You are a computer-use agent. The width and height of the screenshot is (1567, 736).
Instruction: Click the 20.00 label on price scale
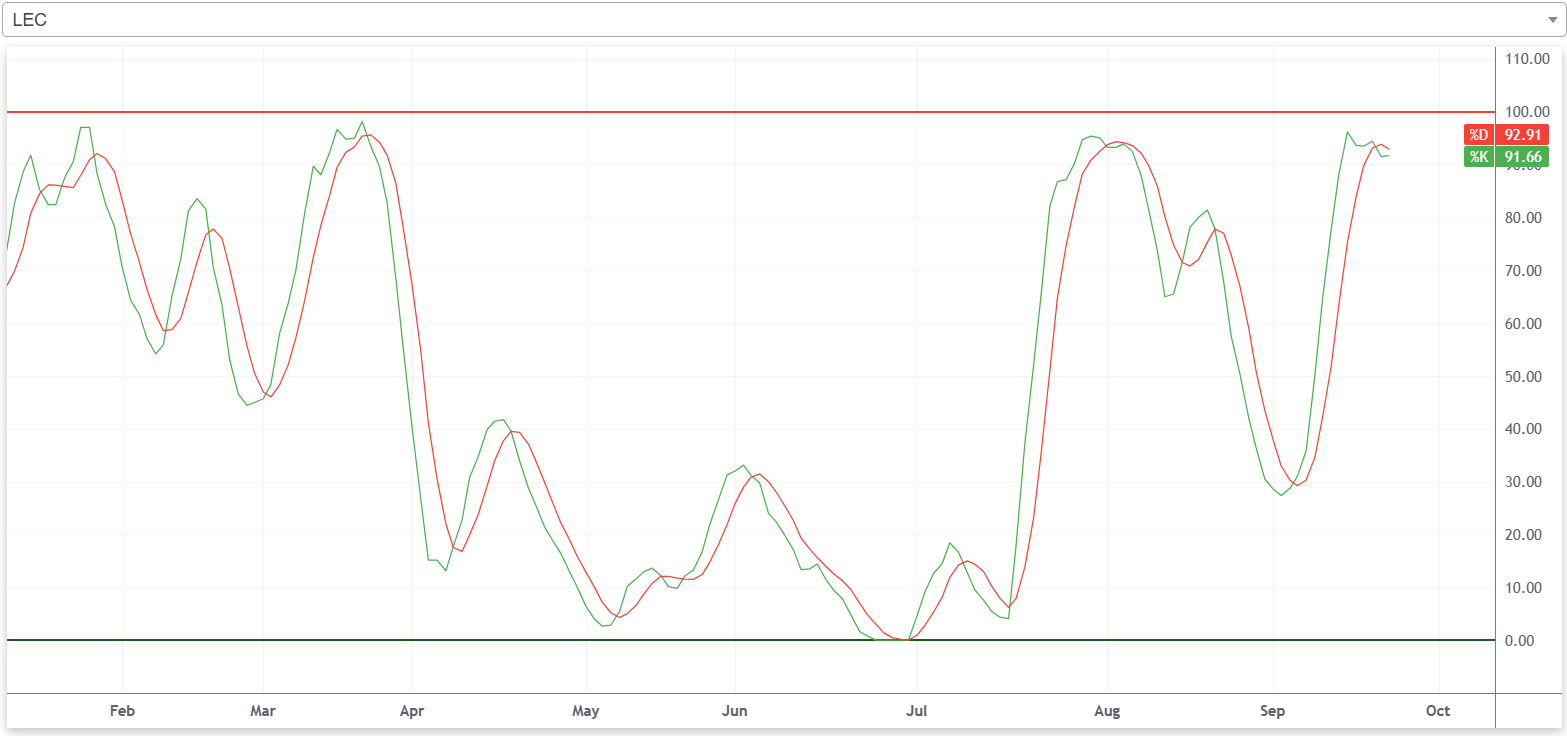pyautogui.click(x=1531, y=535)
